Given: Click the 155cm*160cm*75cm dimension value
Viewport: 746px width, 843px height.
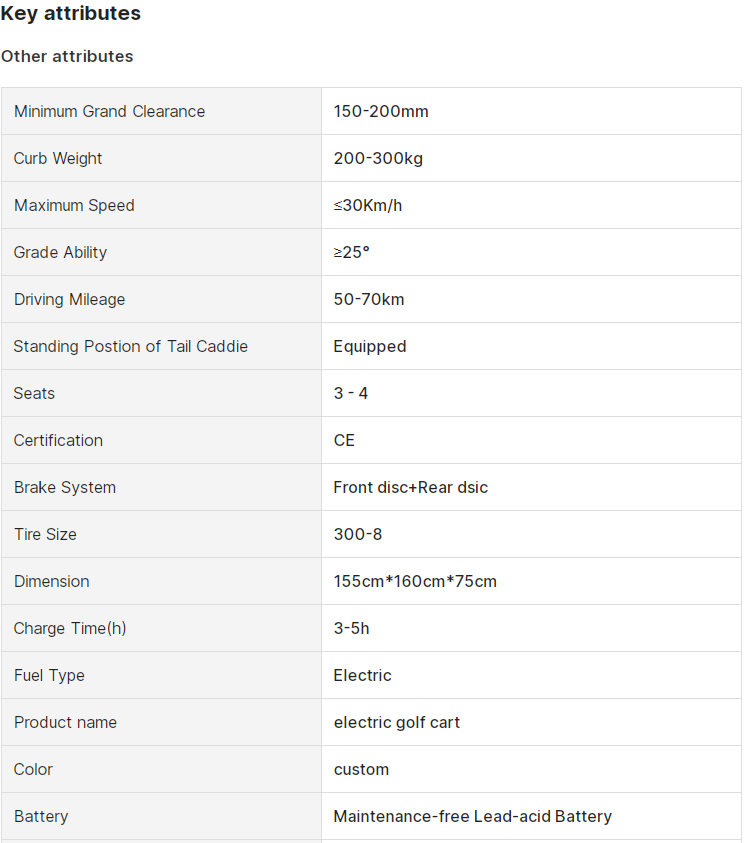Looking at the screenshot, I should tap(415, 581).
